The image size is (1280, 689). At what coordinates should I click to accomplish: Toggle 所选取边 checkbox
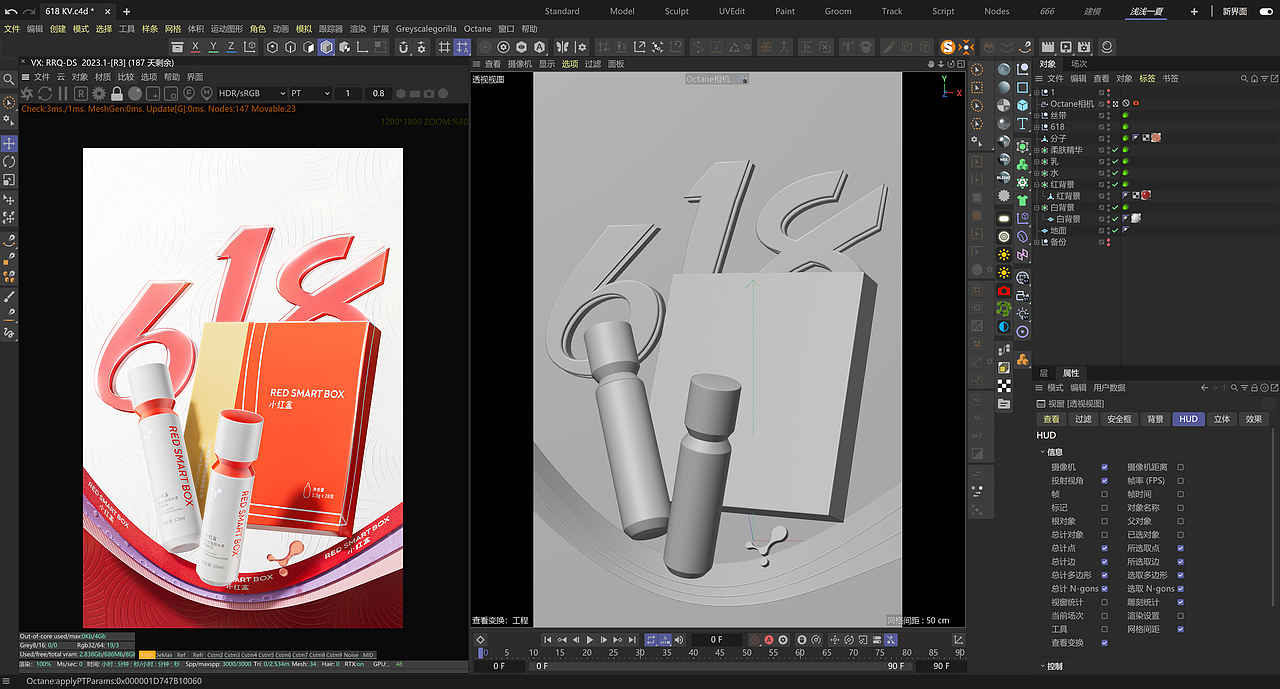(x=1180, y=562)
